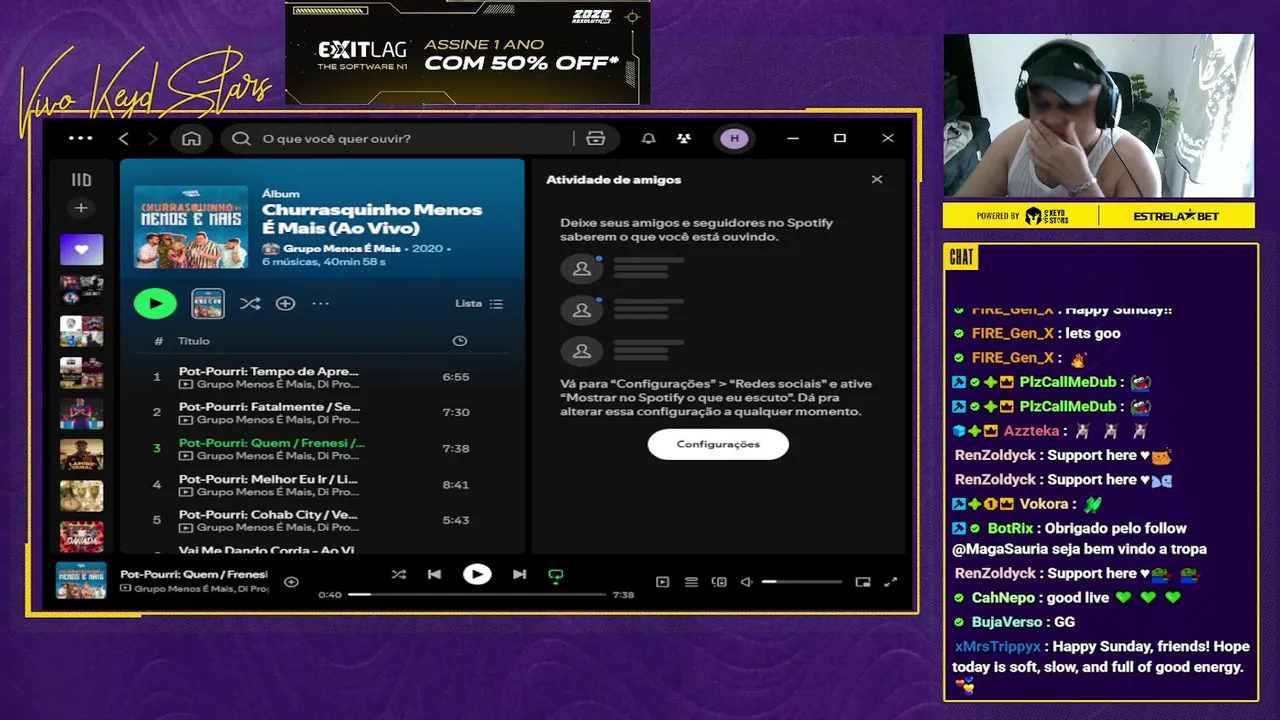Open the play queue
The image size is (1280, 720).
(691, 582)
